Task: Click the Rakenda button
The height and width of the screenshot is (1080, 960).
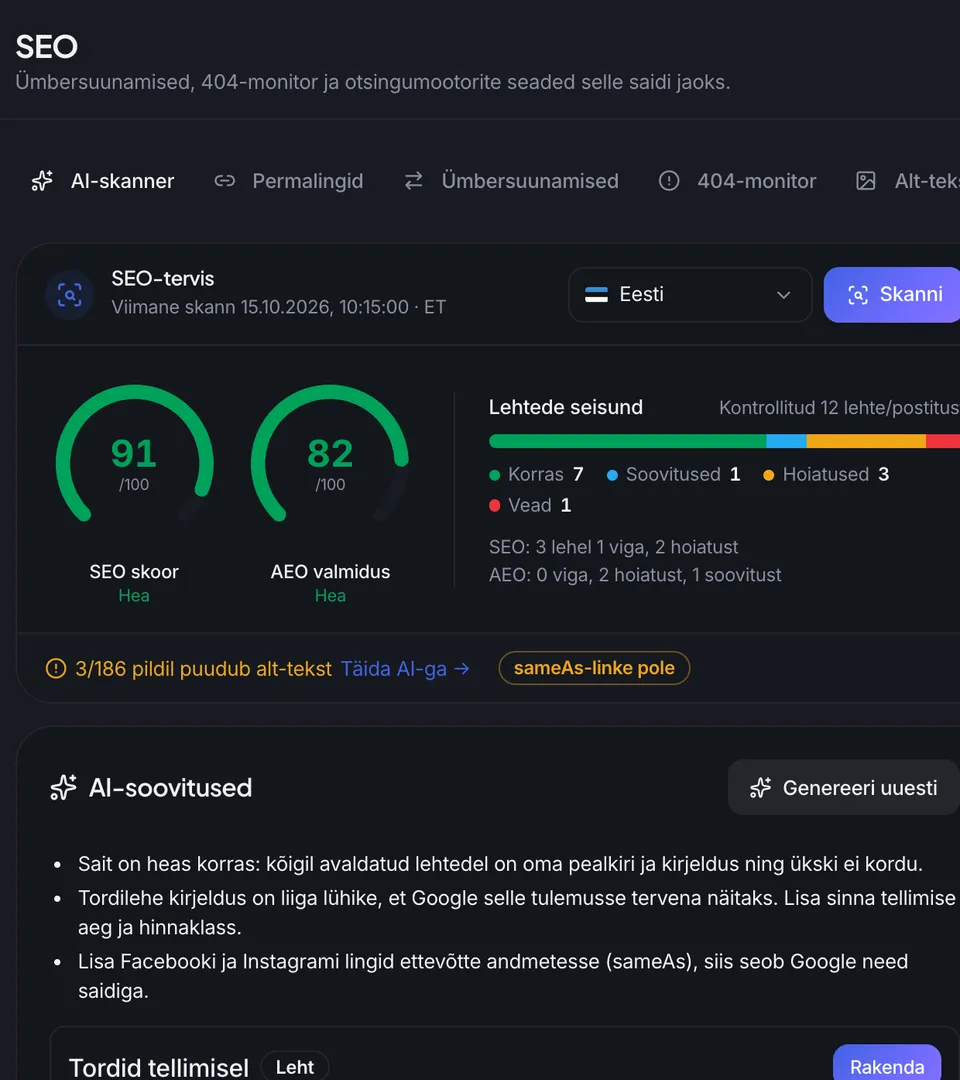Action: (x=887, y=1066)
